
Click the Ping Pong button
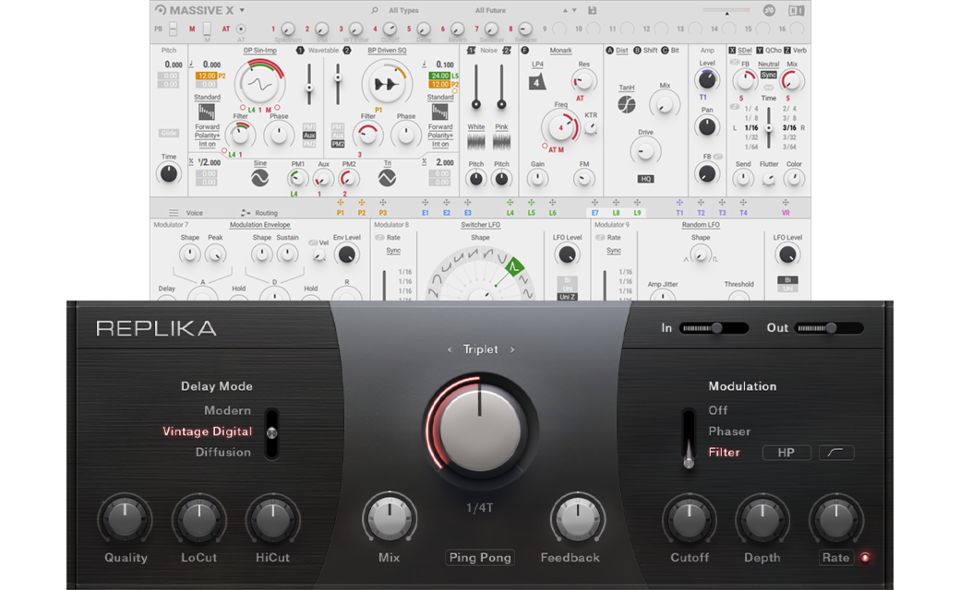coord(480,558)
